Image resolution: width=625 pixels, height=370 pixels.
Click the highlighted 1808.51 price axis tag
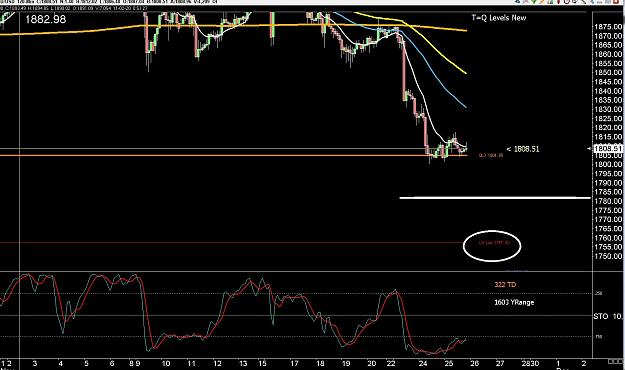(x=608, y=149)
